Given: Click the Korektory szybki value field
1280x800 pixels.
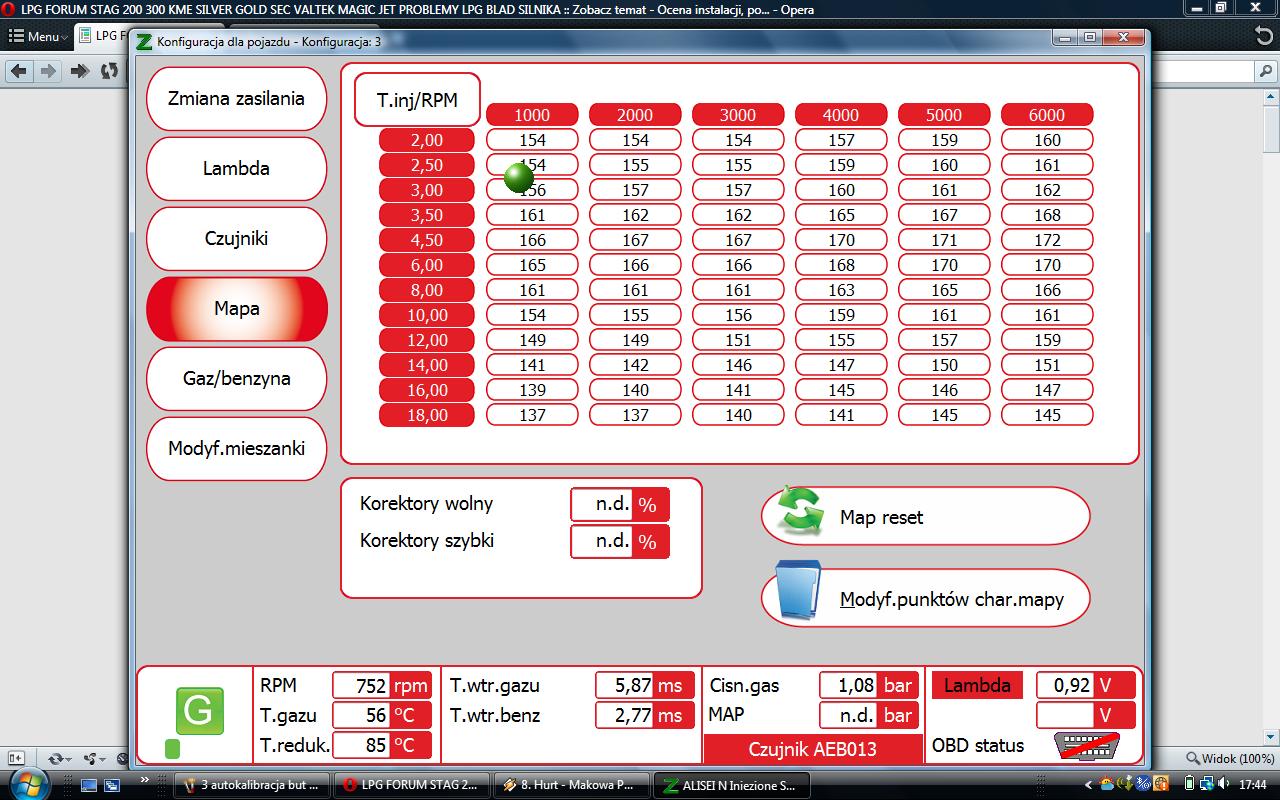Looking at the screenshot, I should tap(602, 541).
